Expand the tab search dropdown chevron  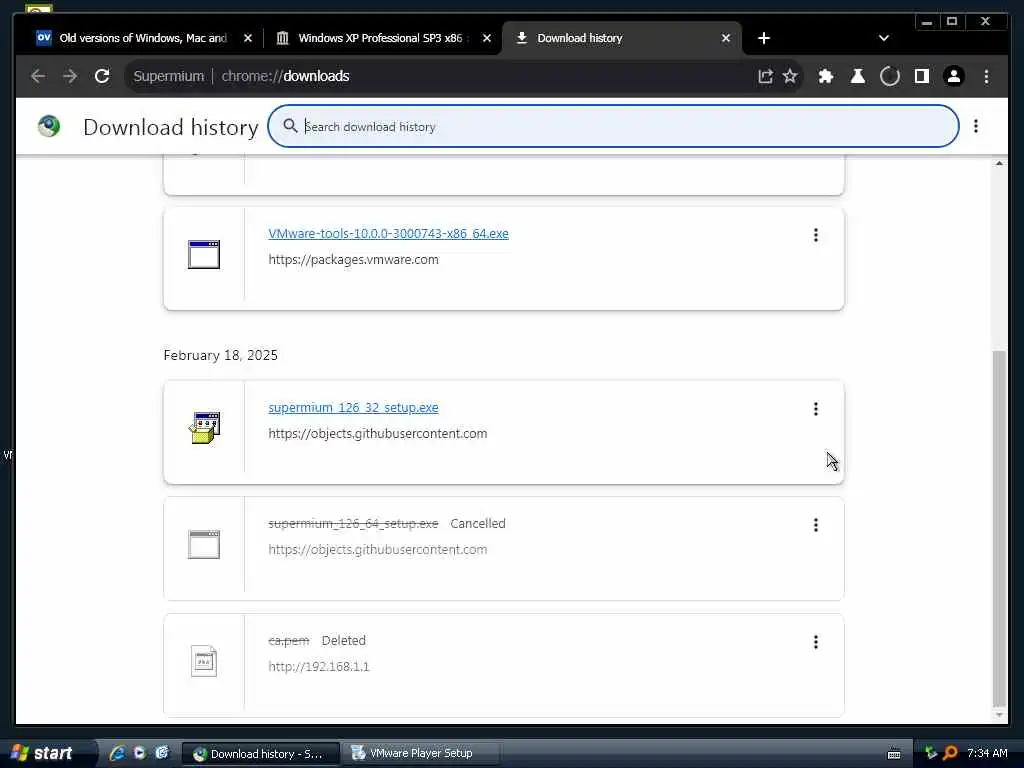[884, 38]
